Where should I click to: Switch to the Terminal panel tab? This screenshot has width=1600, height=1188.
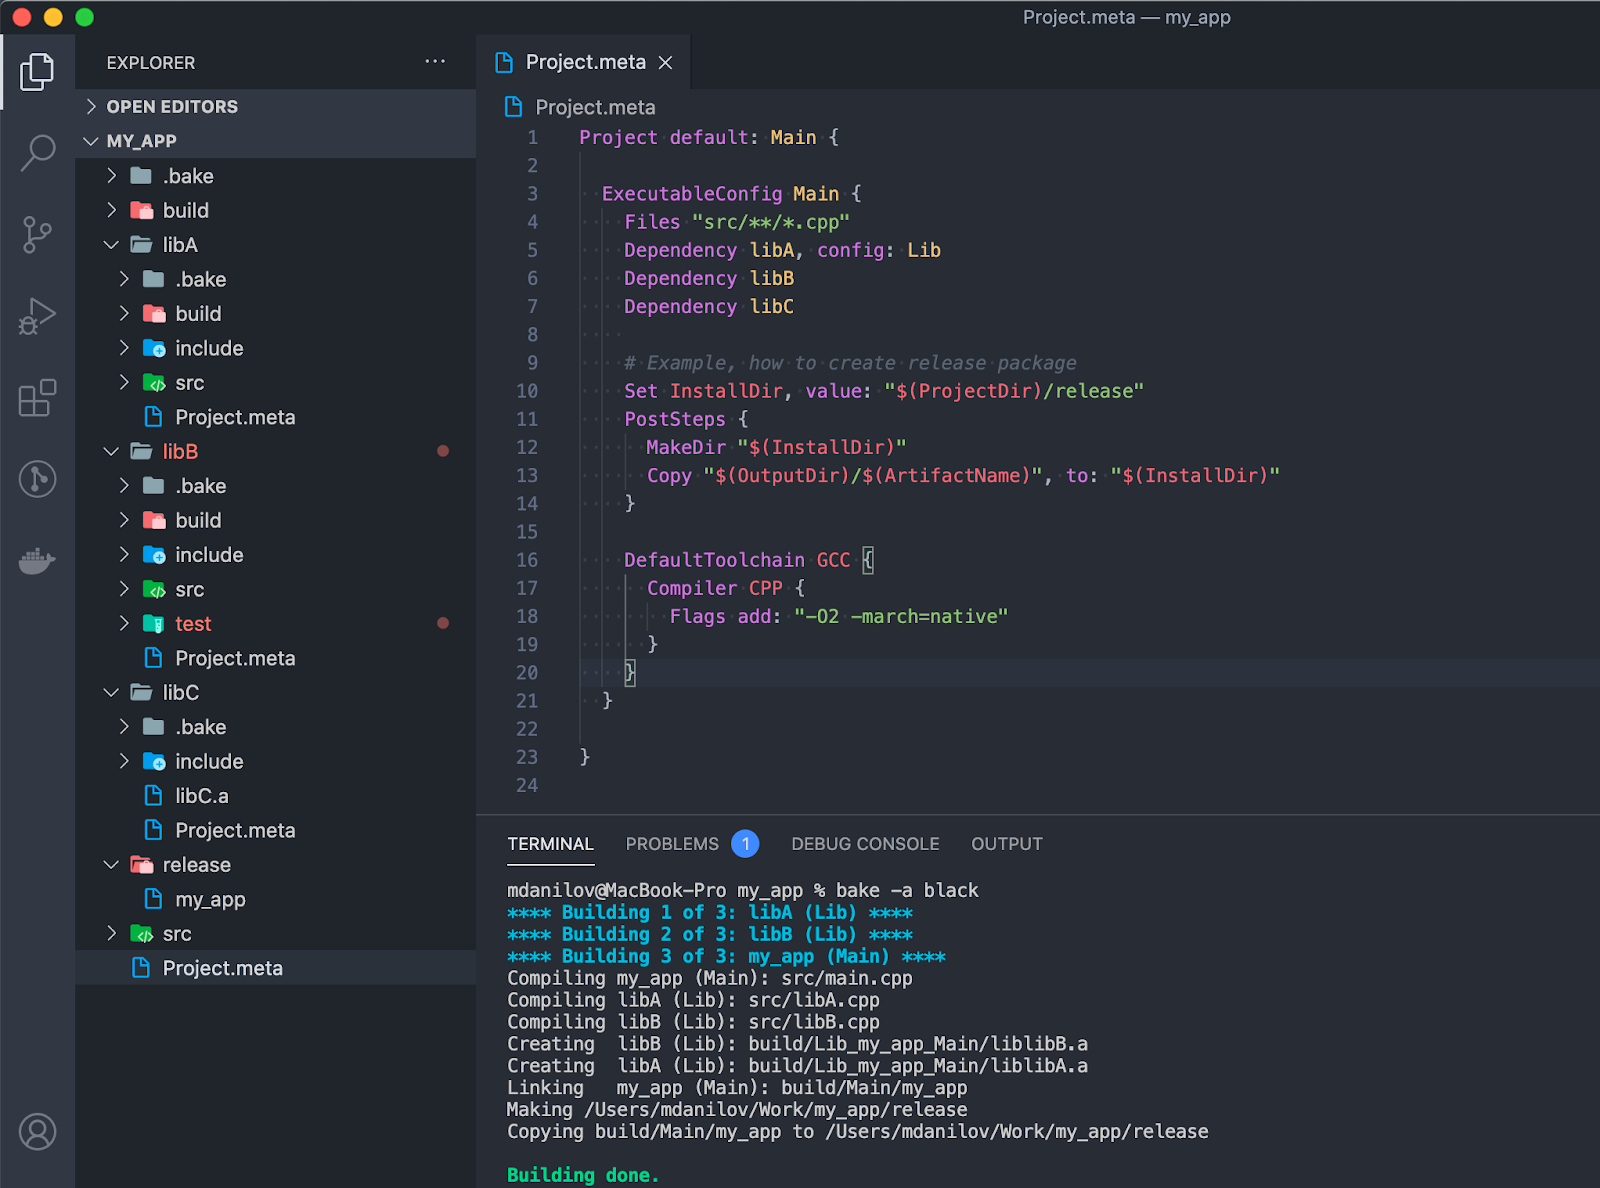pyautogui.click(x=550, y=844)
